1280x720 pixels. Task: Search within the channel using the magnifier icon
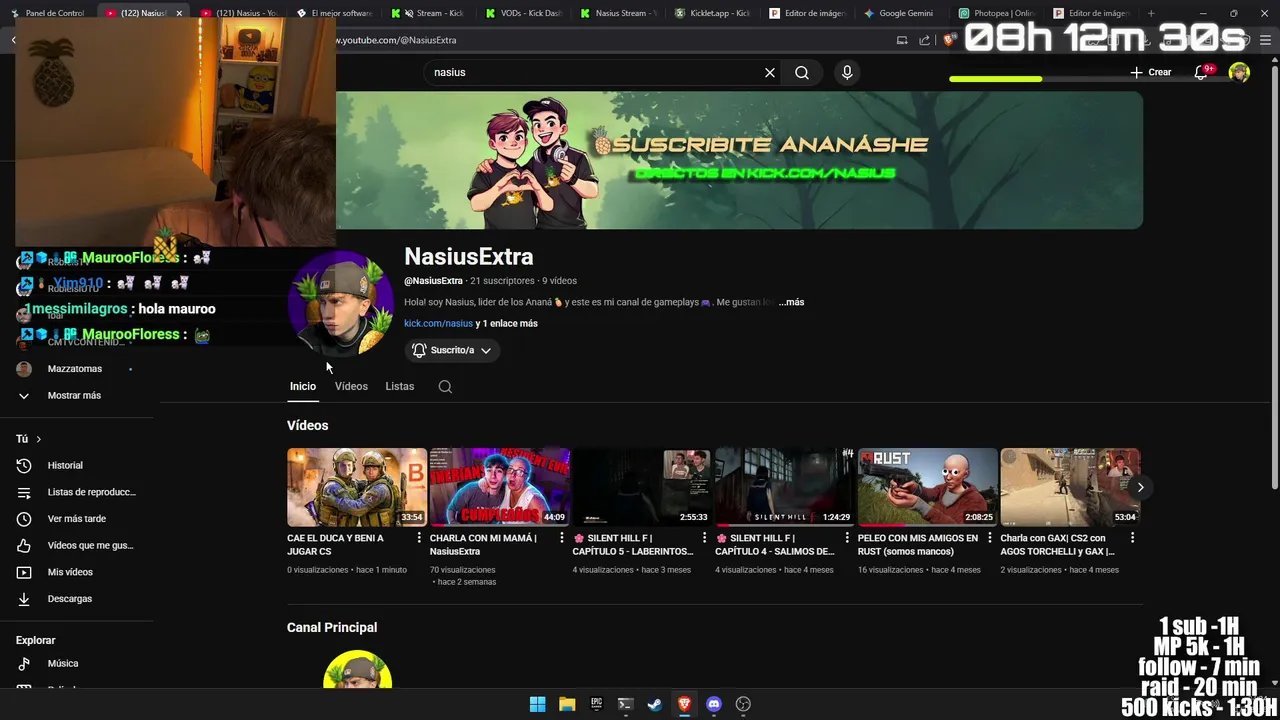pos(445,387)
